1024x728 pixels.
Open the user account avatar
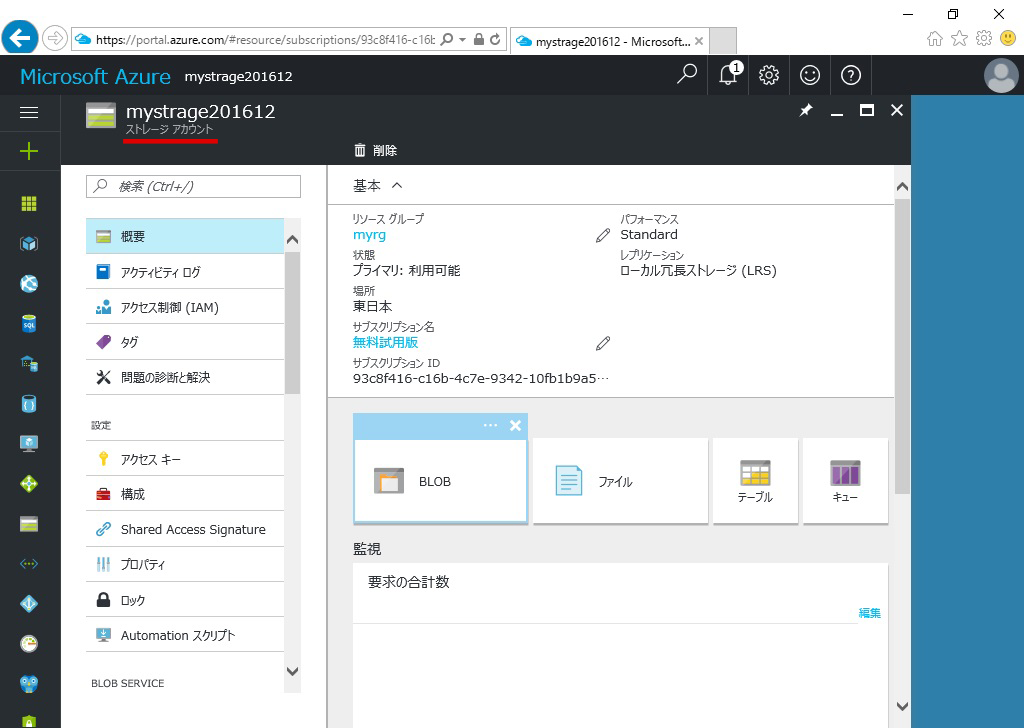(1001, 75)
